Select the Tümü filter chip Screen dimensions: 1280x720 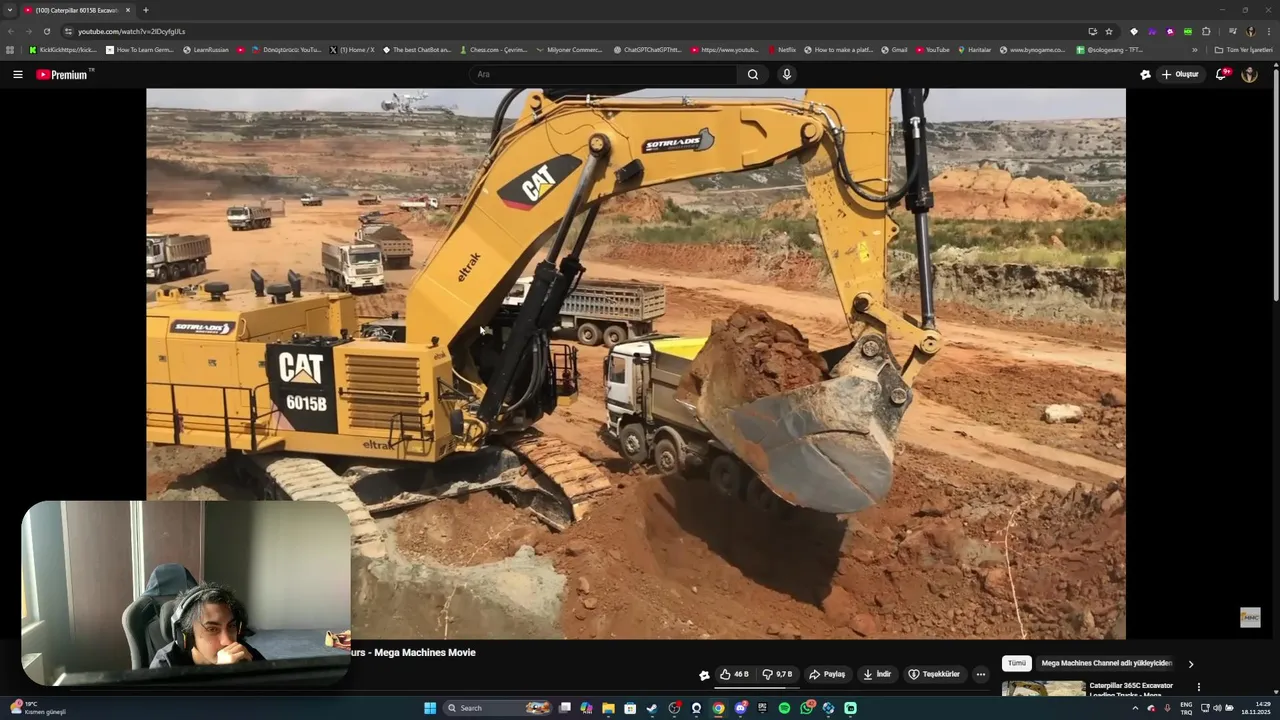coord(1017,663)
